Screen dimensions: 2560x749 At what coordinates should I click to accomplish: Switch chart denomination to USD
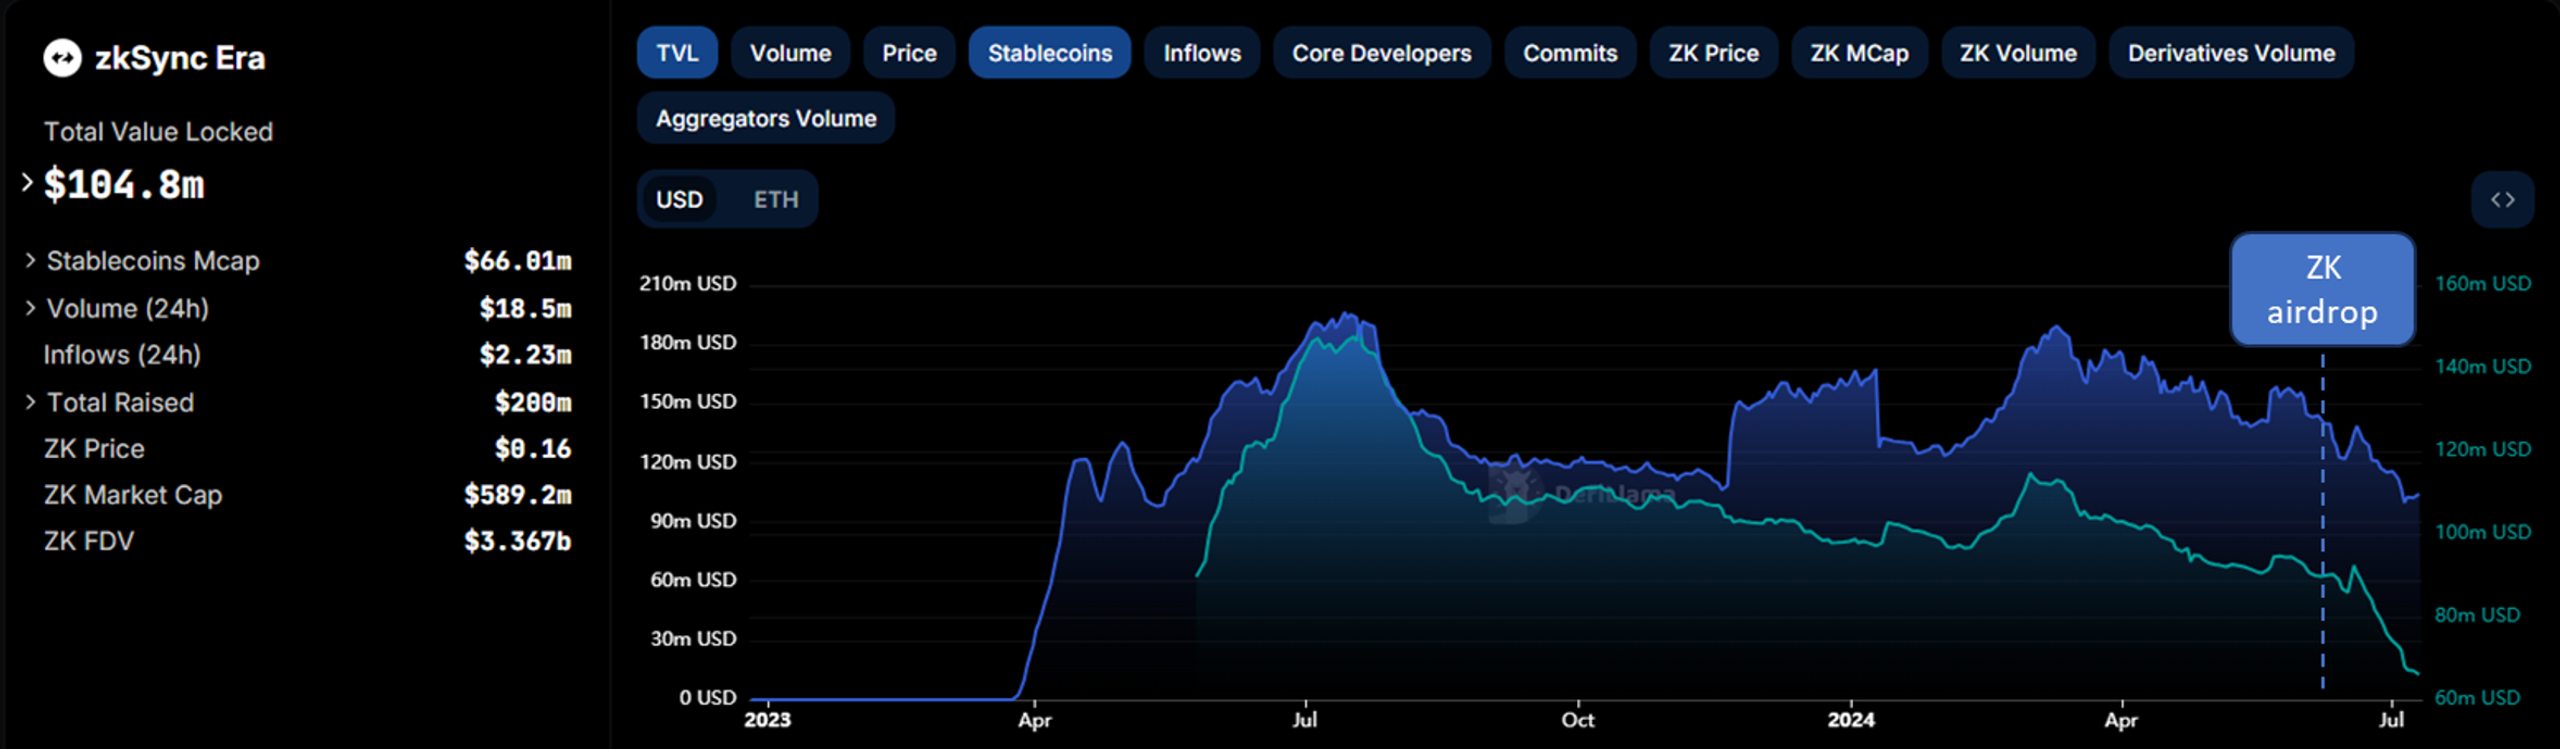click(679, 199)
